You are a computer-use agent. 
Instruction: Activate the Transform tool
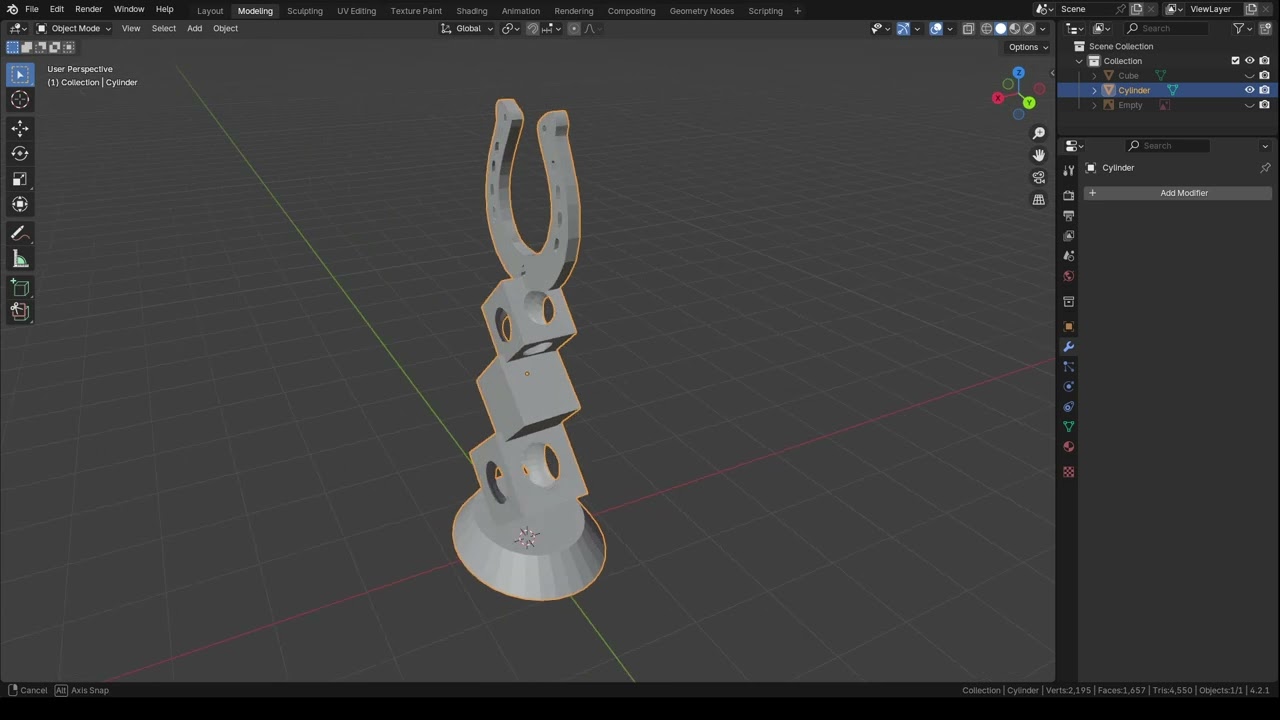[20, 204]
